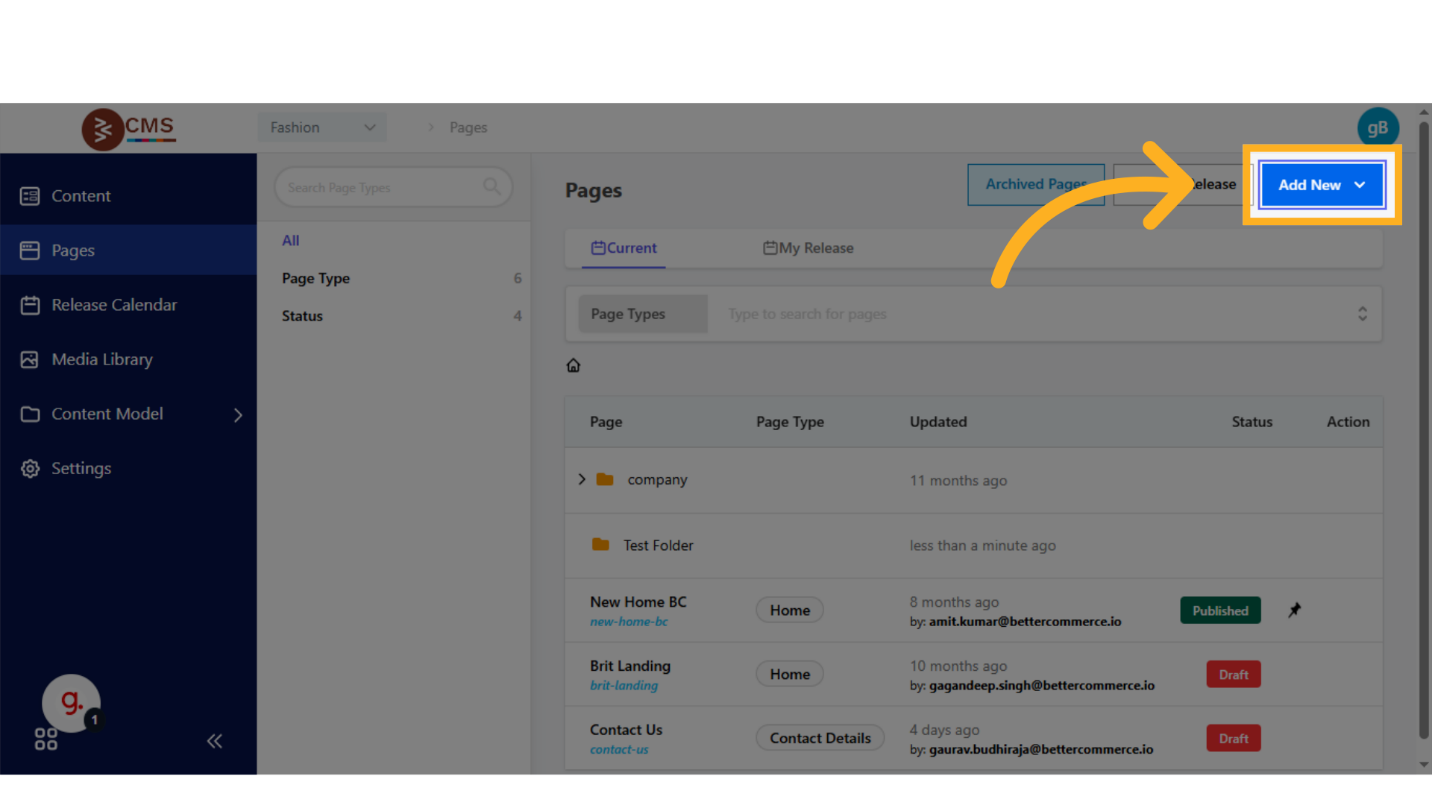Expand Content Model submenu arrow
This screenshot has width=1432, height=805.
pyautogui.click(x=238, y=415)
